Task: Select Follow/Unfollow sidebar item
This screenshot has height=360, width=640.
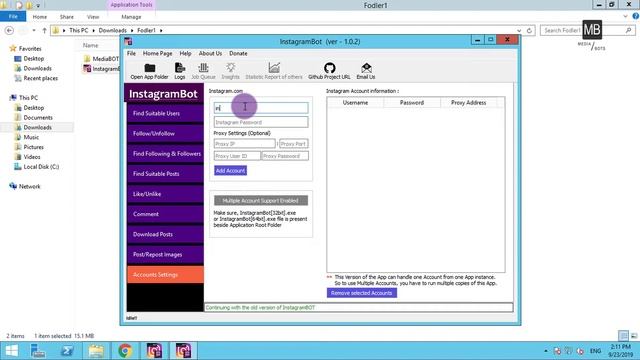Action: 165,133
